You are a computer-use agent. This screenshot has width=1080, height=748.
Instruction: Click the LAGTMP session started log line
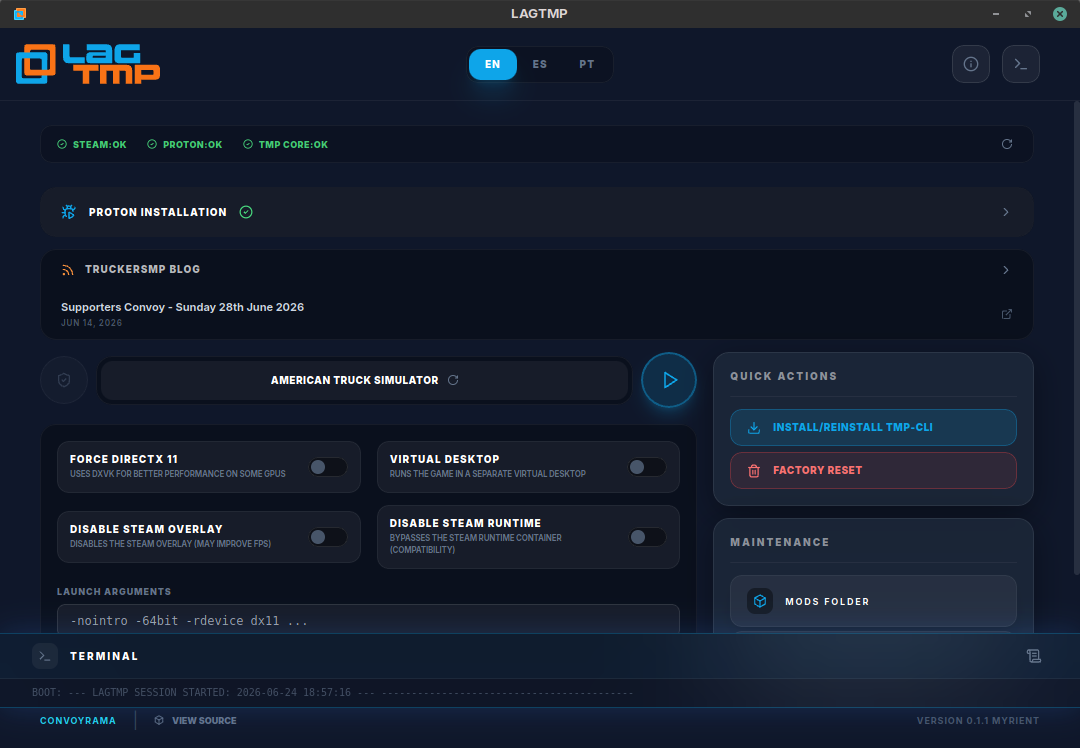click(x=332, y=692)
